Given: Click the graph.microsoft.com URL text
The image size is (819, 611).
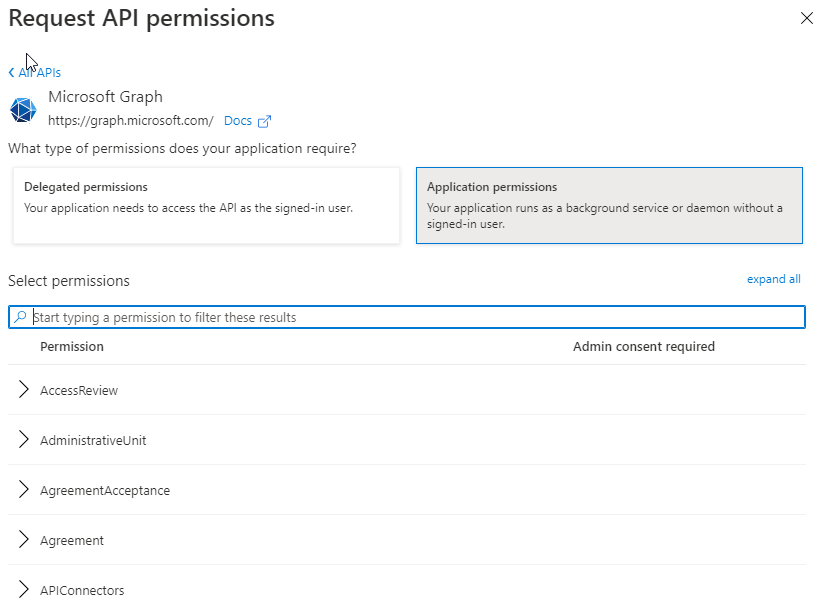Looking at the screenshot, I should (x=130, y=120).
